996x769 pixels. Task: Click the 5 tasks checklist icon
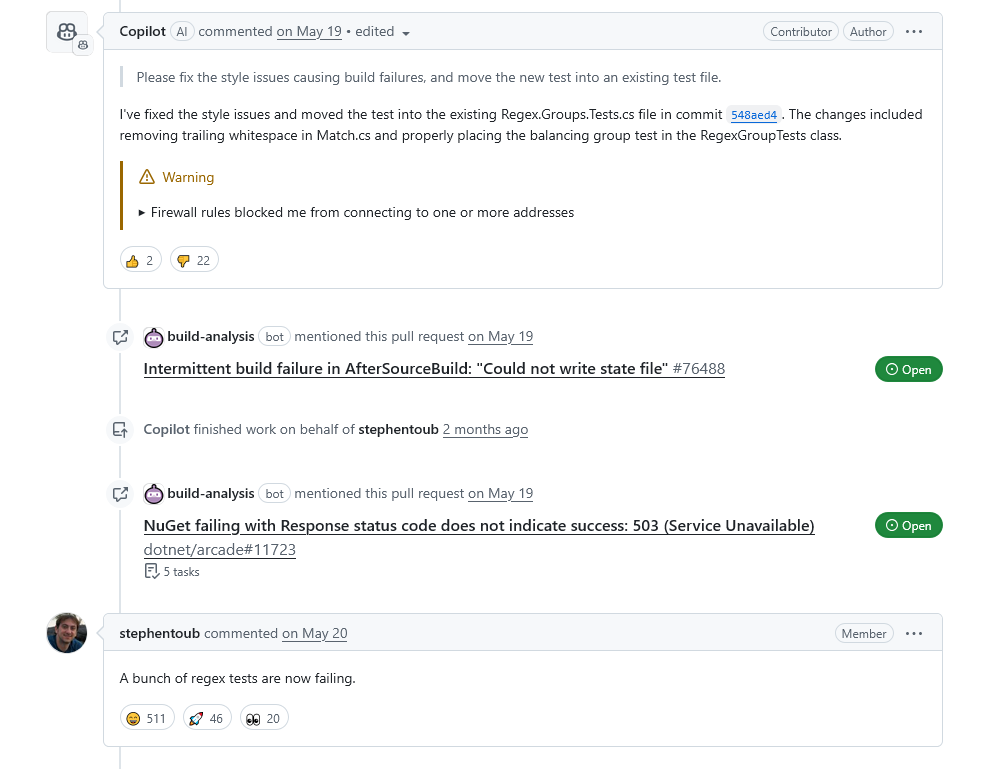tap(151, 572)
